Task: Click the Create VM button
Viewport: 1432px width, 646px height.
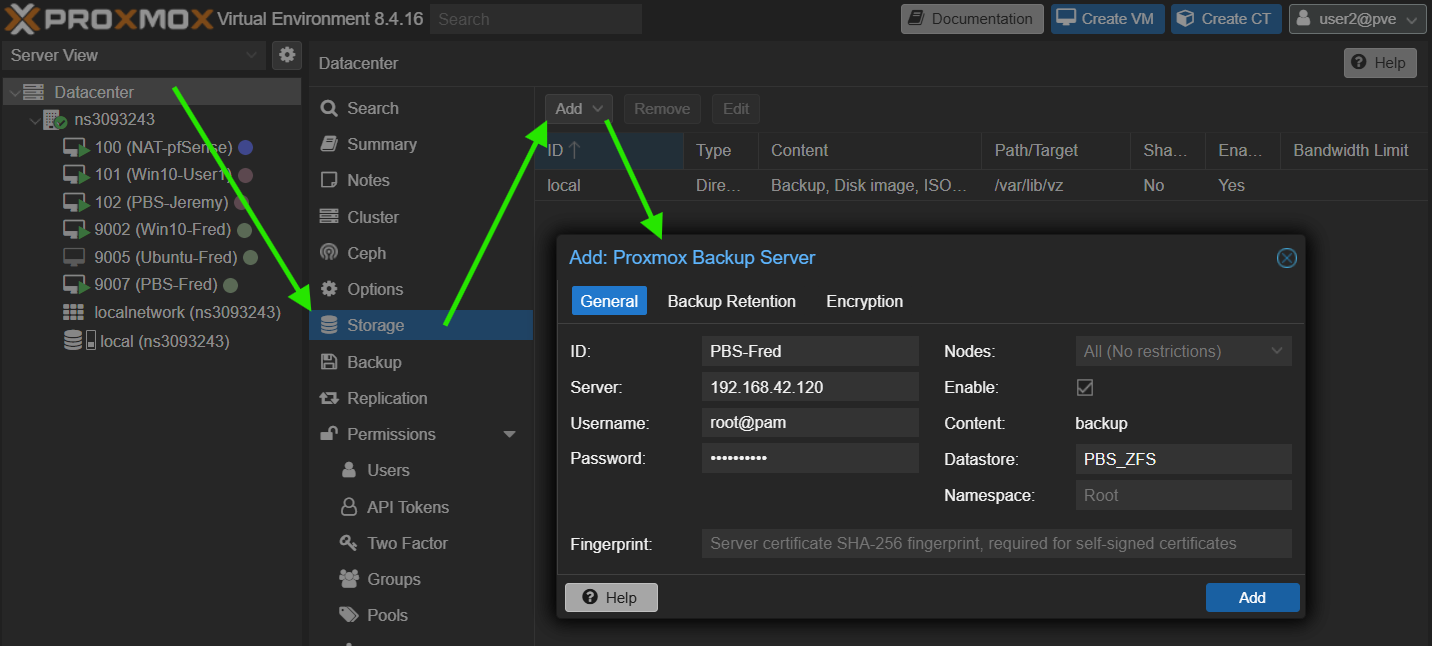Action: pyautogui.click(x=1107, y=19)
